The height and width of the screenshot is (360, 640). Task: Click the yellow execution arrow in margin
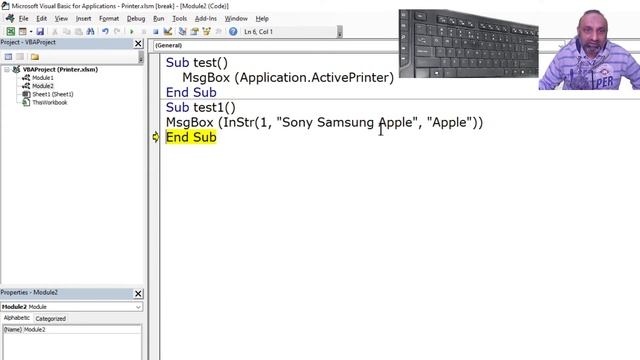coord(156,137)
